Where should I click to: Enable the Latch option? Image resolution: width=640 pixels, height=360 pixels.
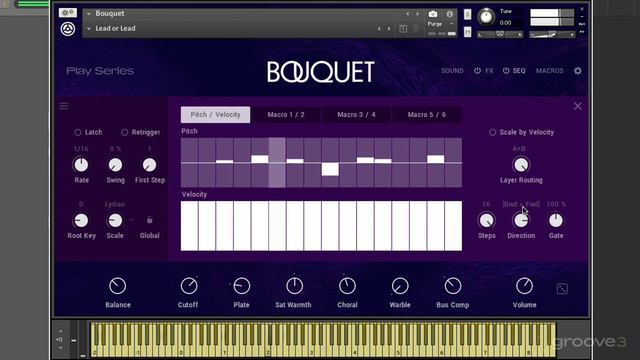pyautogui.click(x=78, y=132)
